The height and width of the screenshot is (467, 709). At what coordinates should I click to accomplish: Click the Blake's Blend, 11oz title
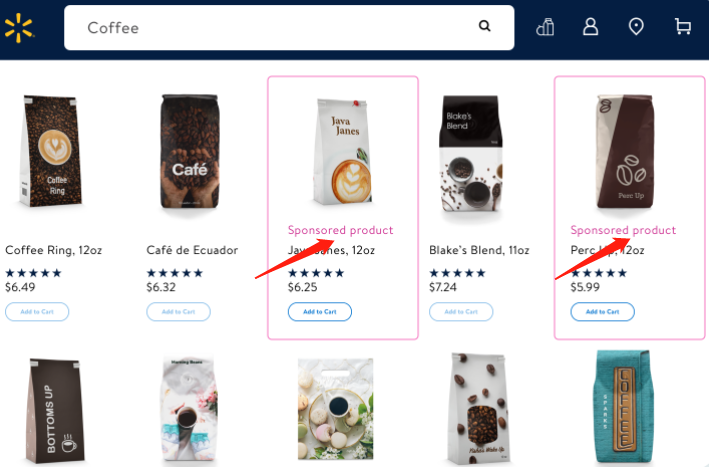click(479, 250)
